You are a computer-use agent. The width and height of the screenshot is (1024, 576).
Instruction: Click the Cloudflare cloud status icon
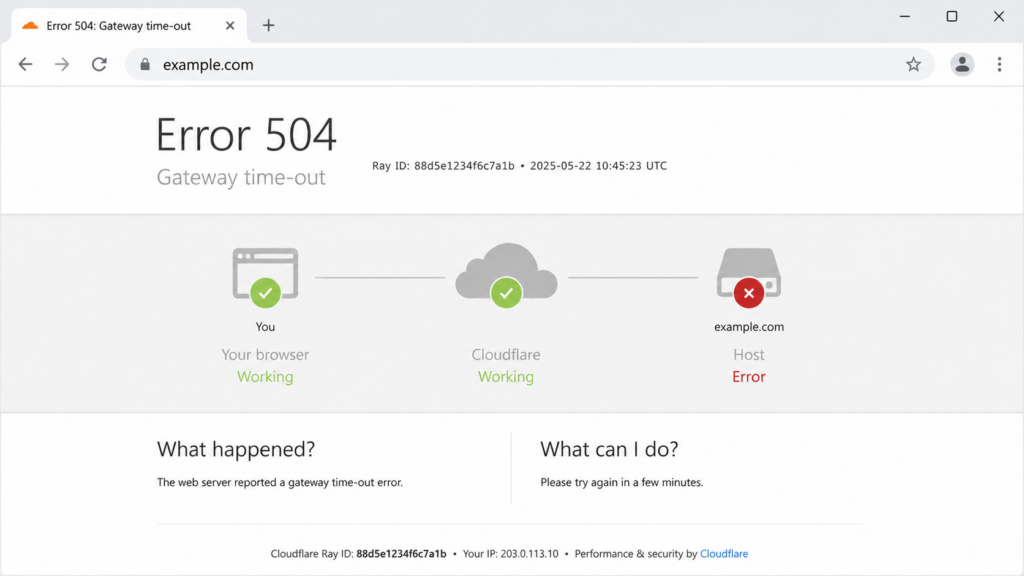click(506, 275)
